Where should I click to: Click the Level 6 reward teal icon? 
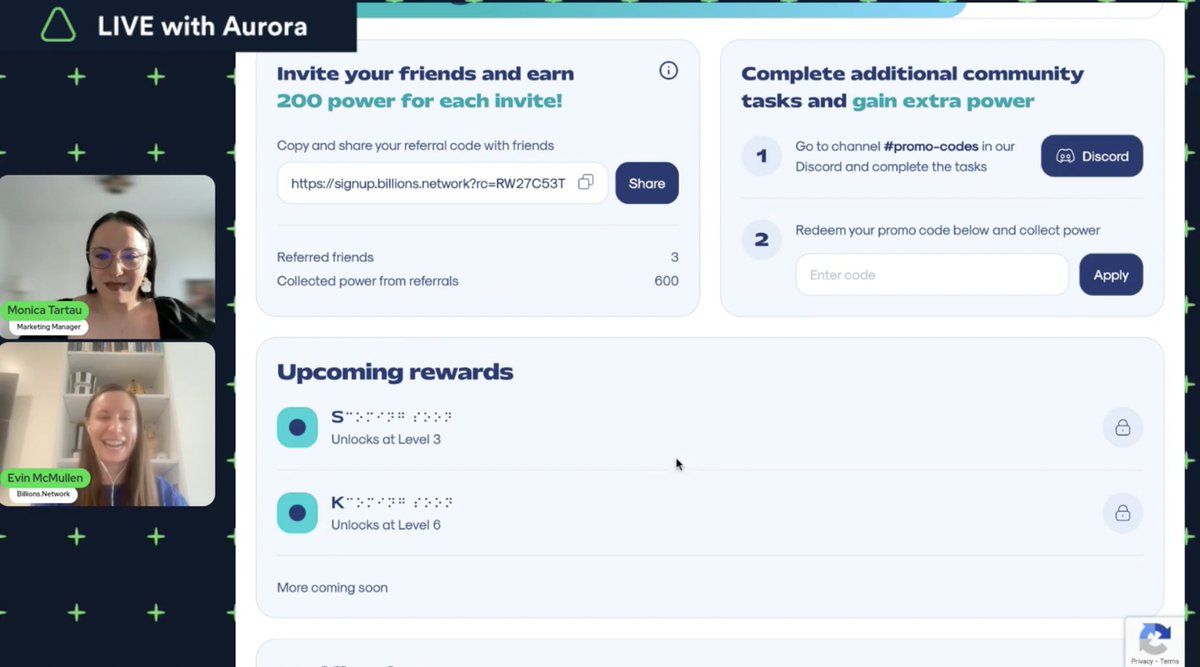coord(297,513)
